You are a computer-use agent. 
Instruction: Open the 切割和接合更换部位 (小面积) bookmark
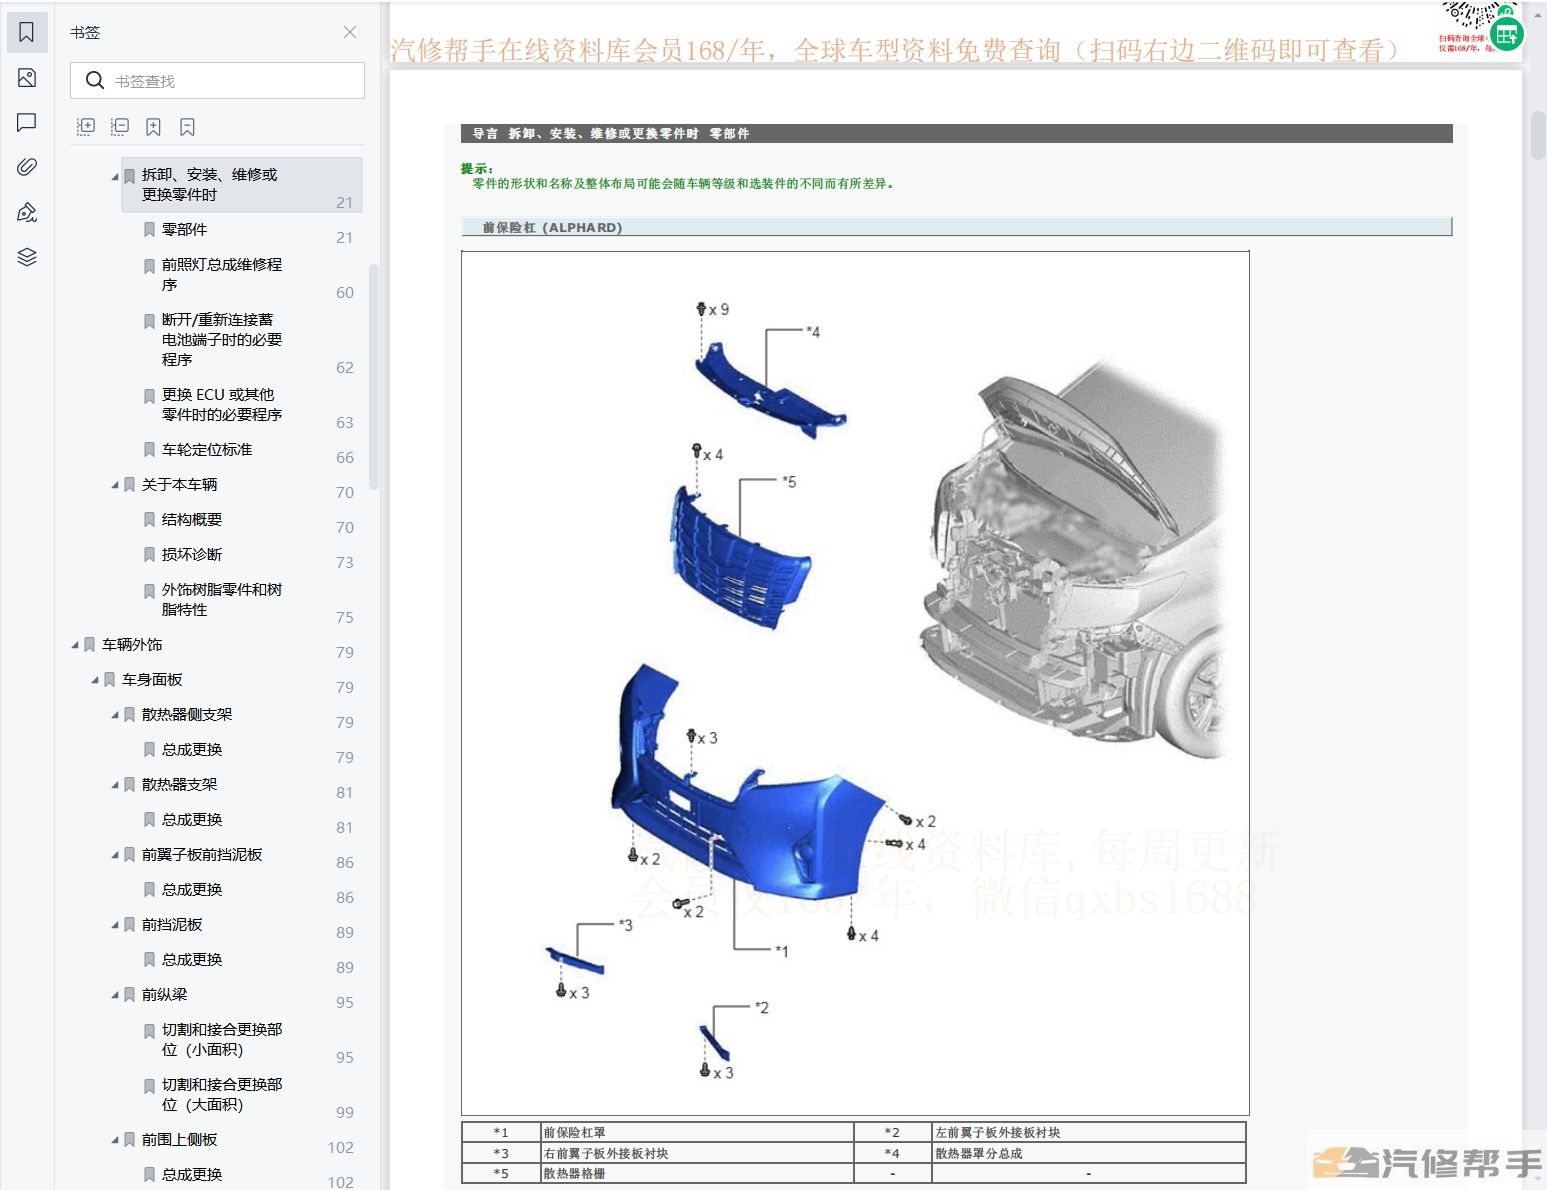pyautogui.click(x=222, y=1040)
